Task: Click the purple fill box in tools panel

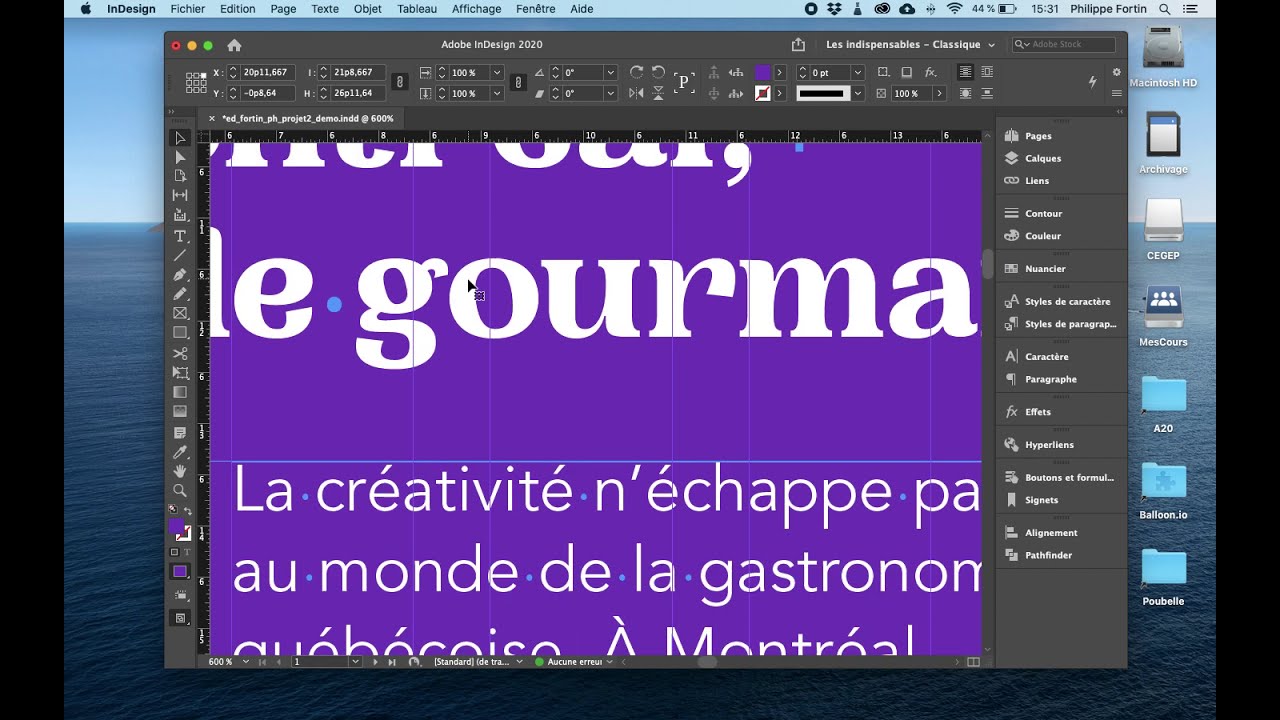Action: 177,527
